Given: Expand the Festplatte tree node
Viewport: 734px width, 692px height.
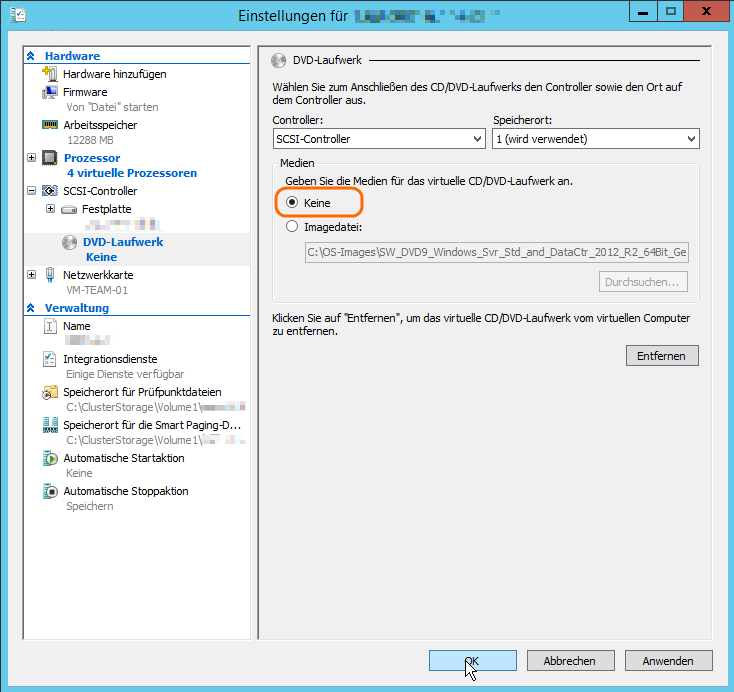Looking at the screenshot, I should pos(51,209).
